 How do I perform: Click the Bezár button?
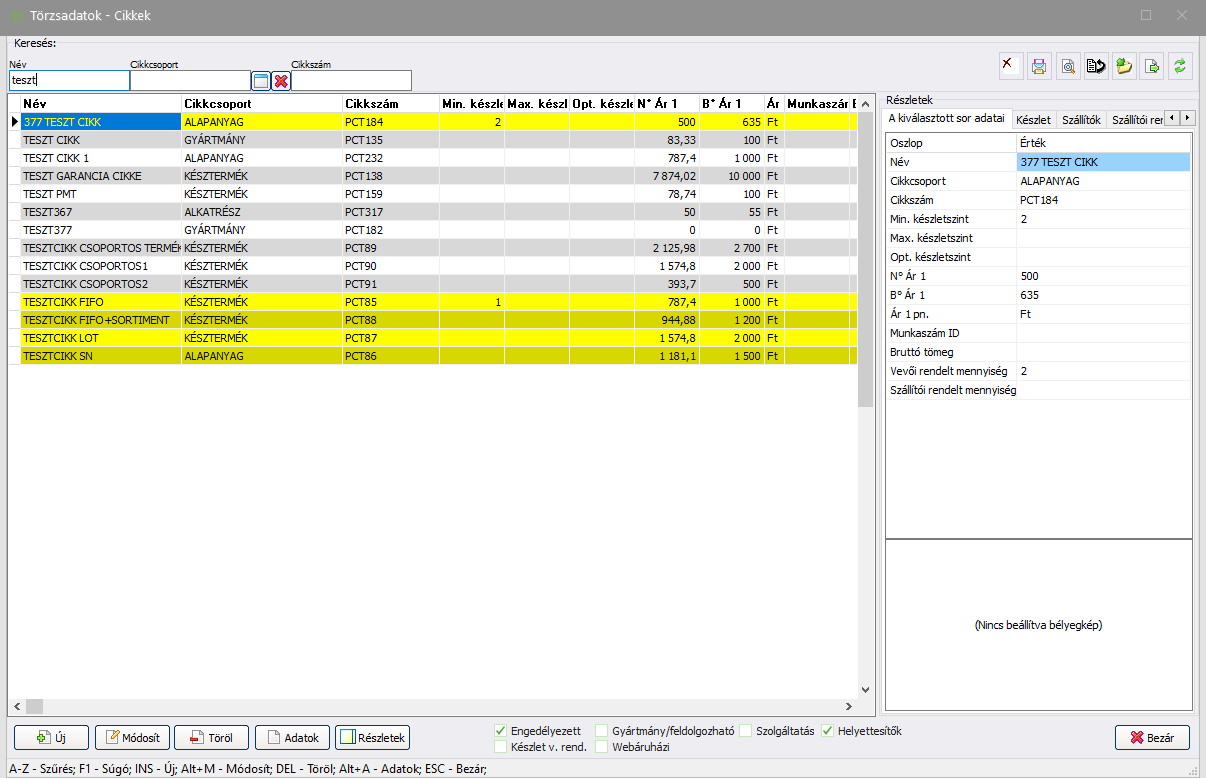click(1152, 738)
